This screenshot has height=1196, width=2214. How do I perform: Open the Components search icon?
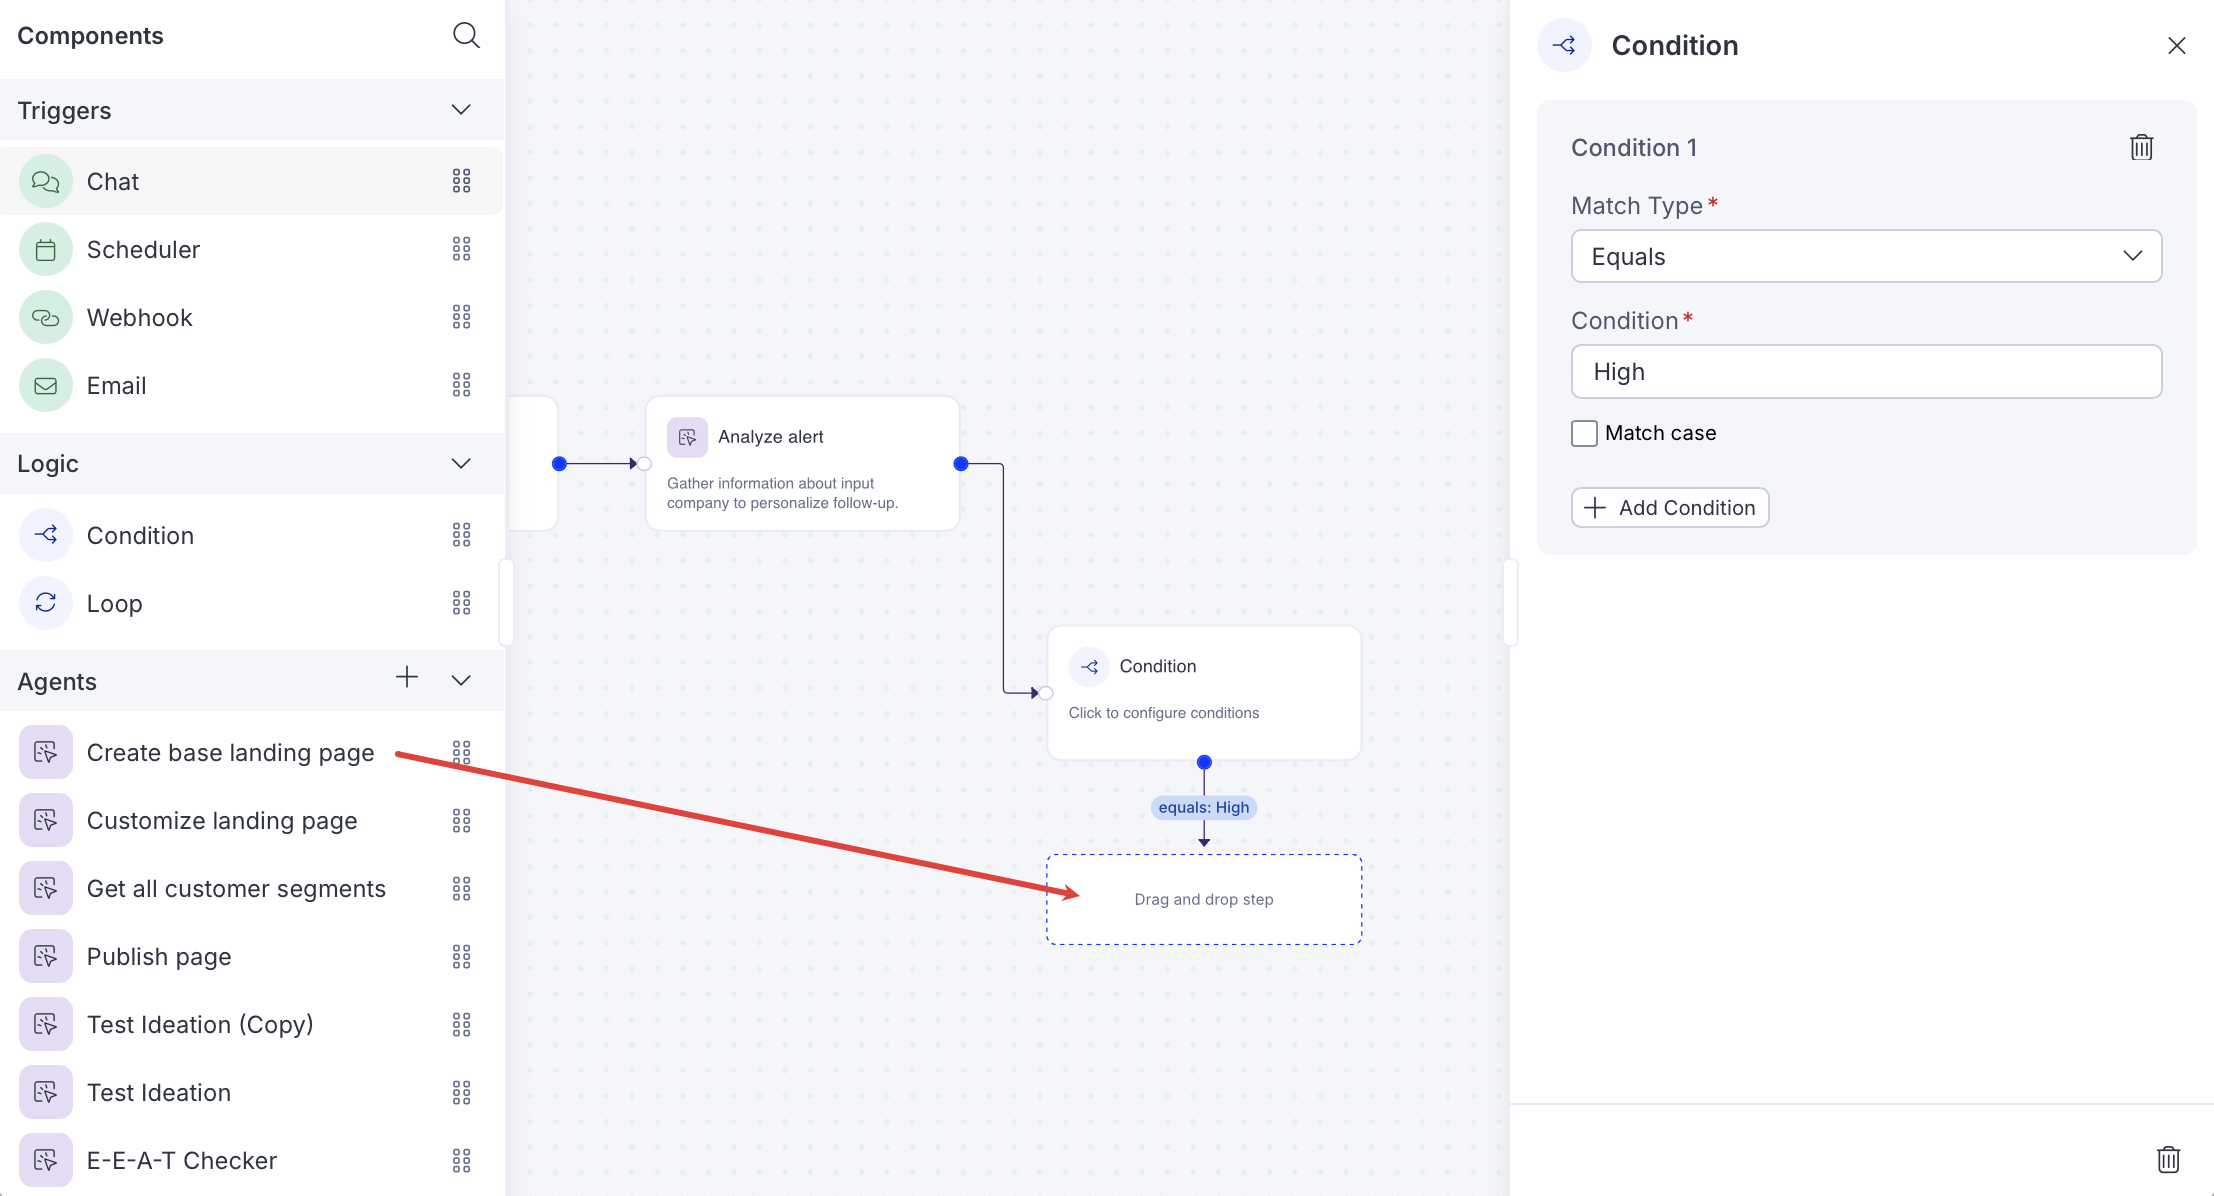tap(466, 35)
